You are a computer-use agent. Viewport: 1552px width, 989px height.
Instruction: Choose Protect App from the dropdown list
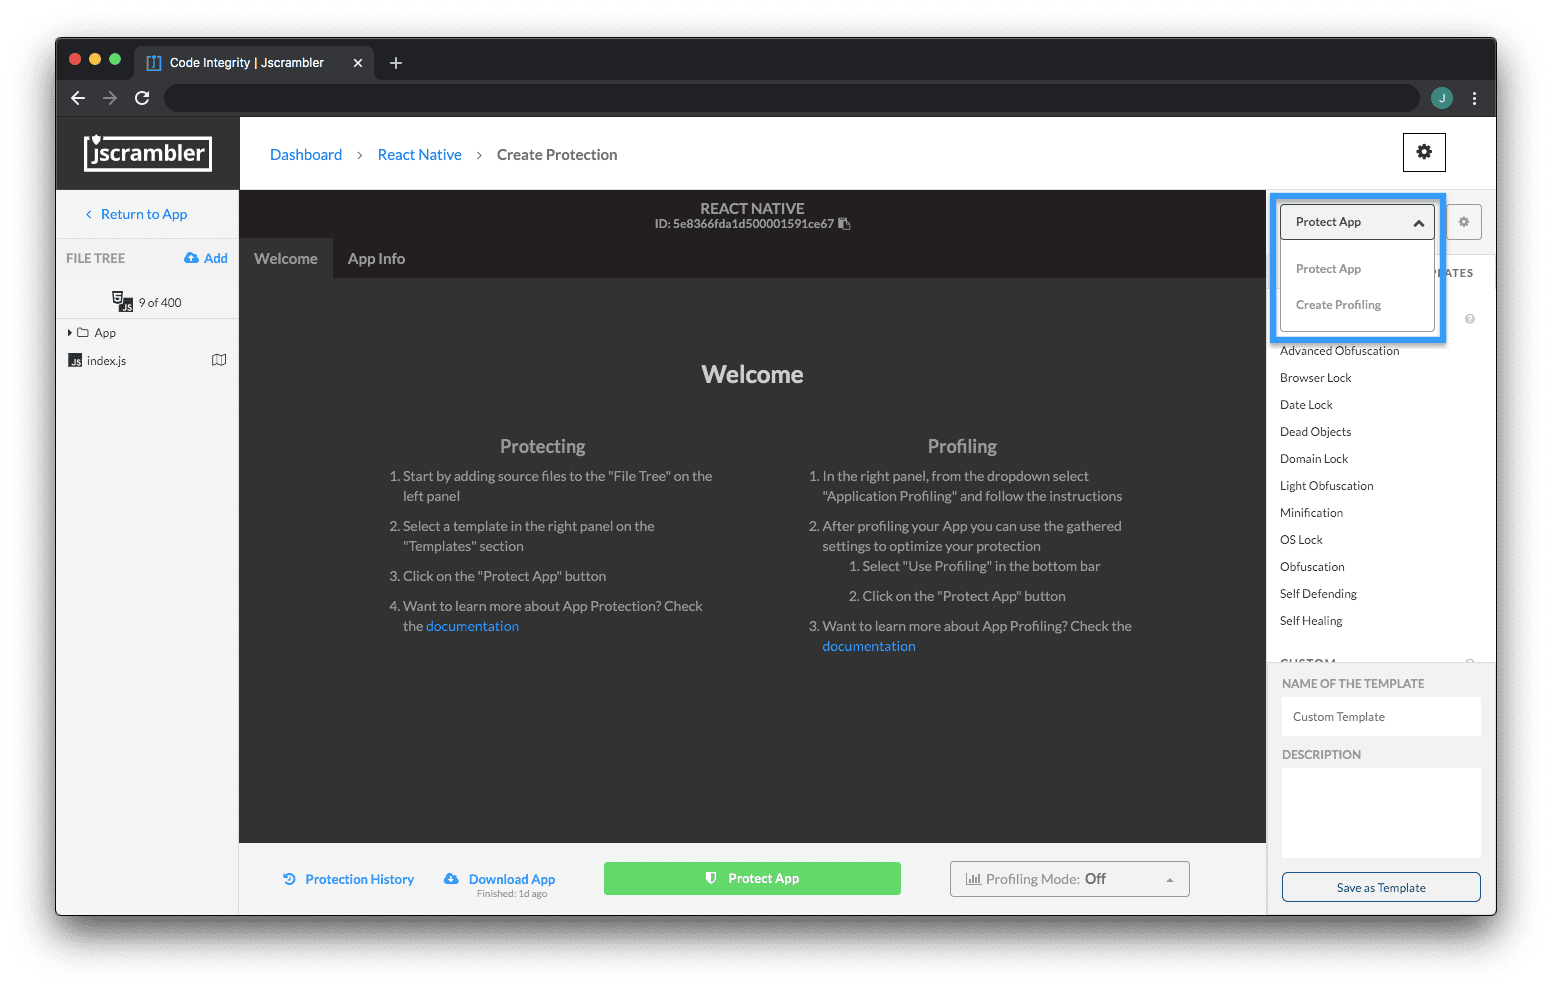click(1328, 269)
